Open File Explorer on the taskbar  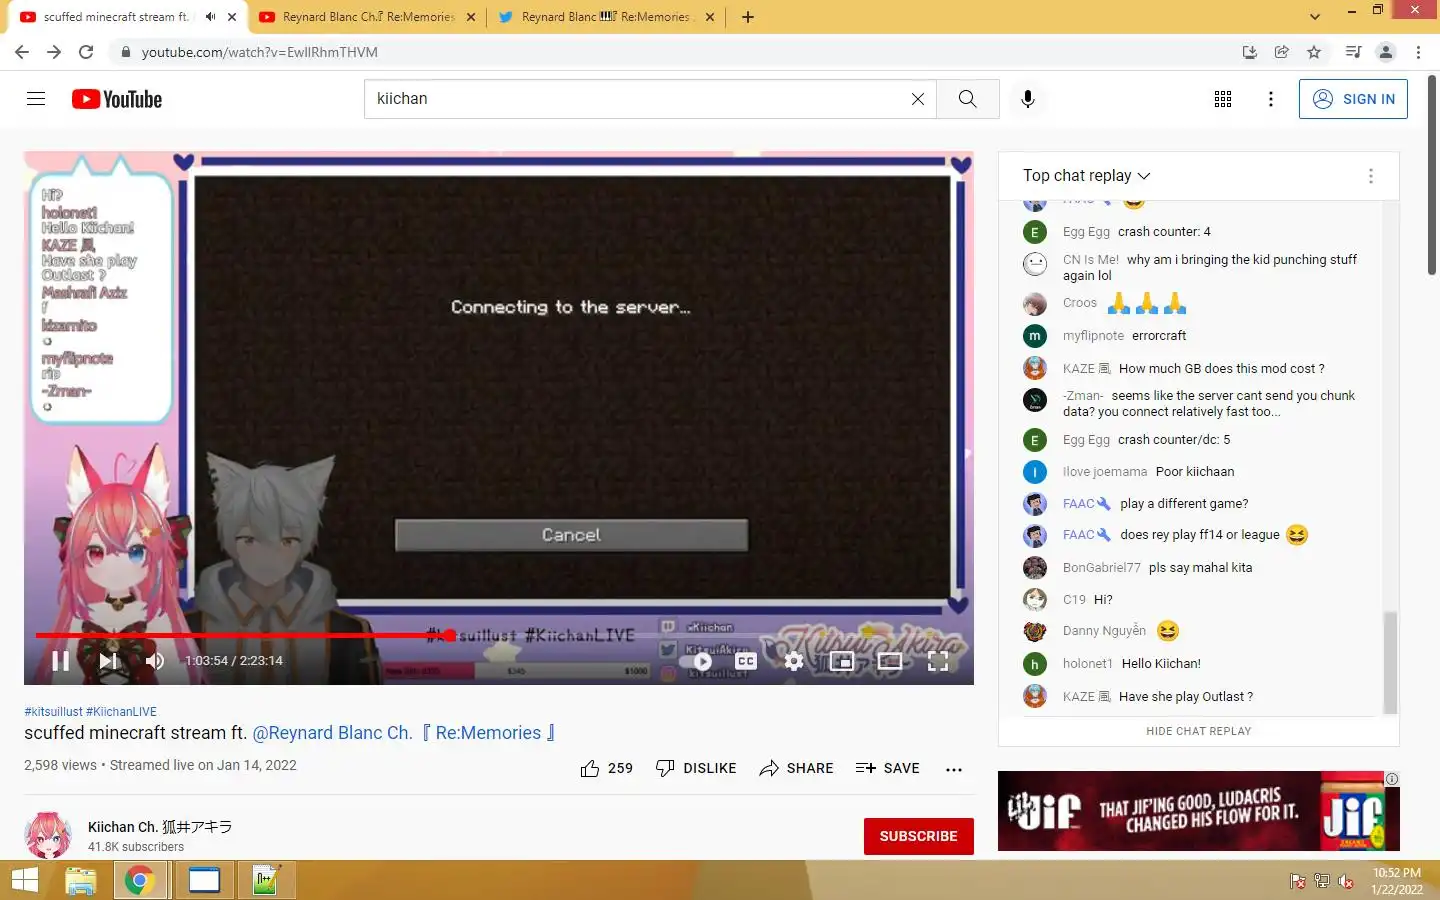(80, 881)
